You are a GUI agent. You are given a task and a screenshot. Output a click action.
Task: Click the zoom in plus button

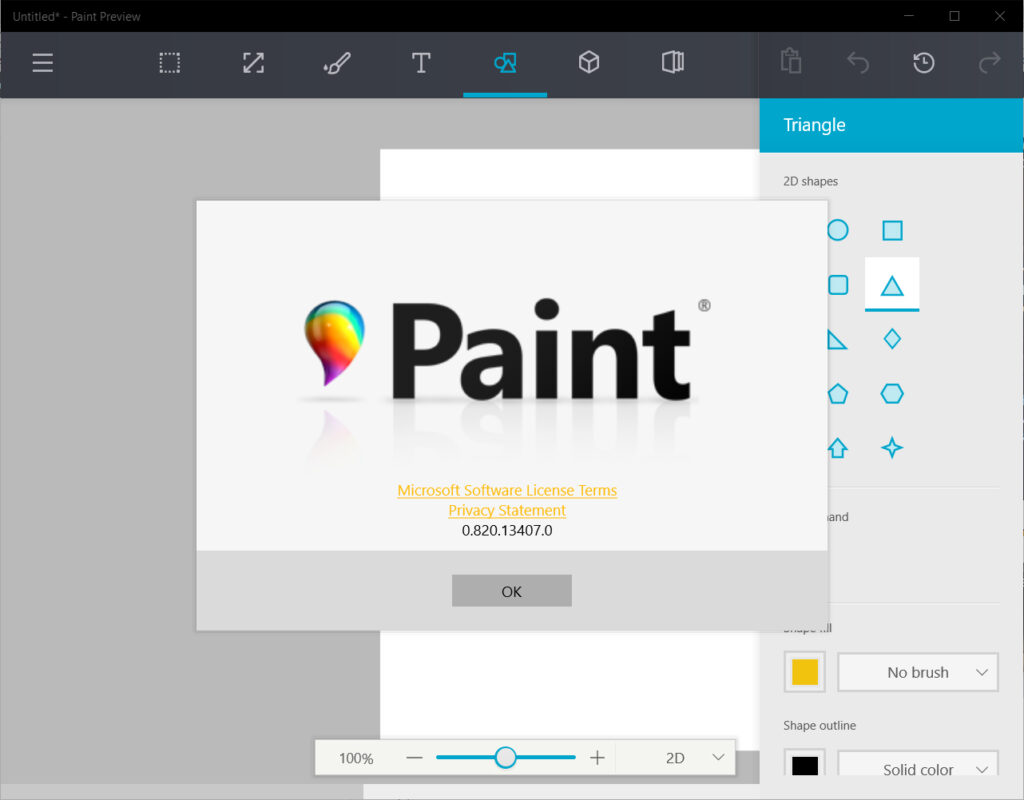pyautogui.click(x=597, y=758)
